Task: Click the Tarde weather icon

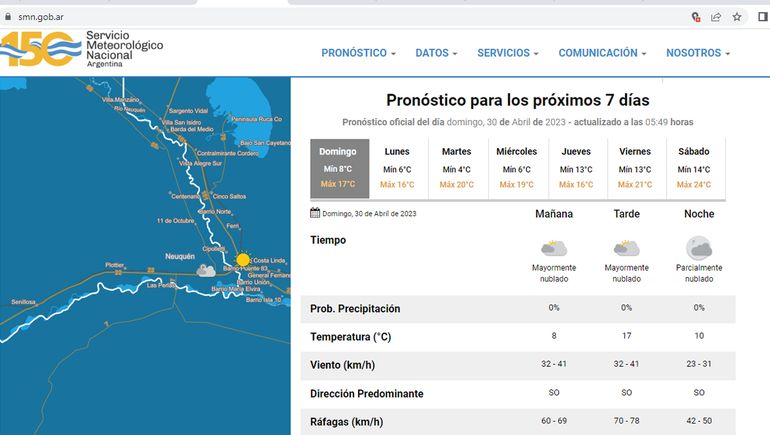Action: [x=626, y=248]
